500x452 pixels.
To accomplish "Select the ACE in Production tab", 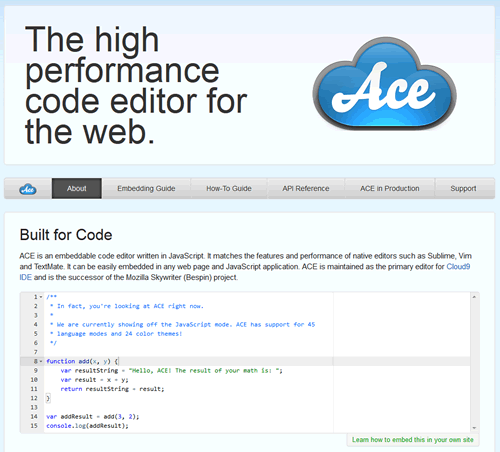I will coord(389,188).
